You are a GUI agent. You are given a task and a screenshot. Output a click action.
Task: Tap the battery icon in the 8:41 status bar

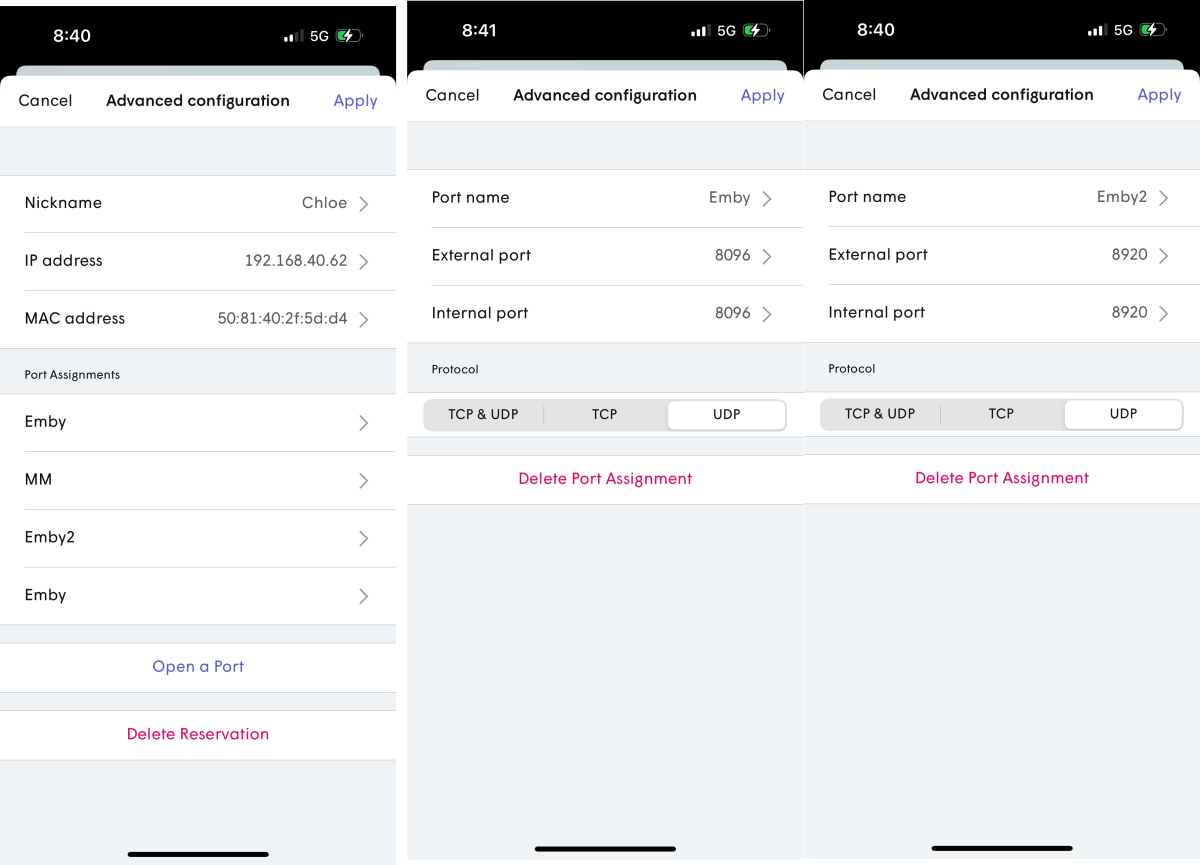pyautogui.click(x=756, y=31)
